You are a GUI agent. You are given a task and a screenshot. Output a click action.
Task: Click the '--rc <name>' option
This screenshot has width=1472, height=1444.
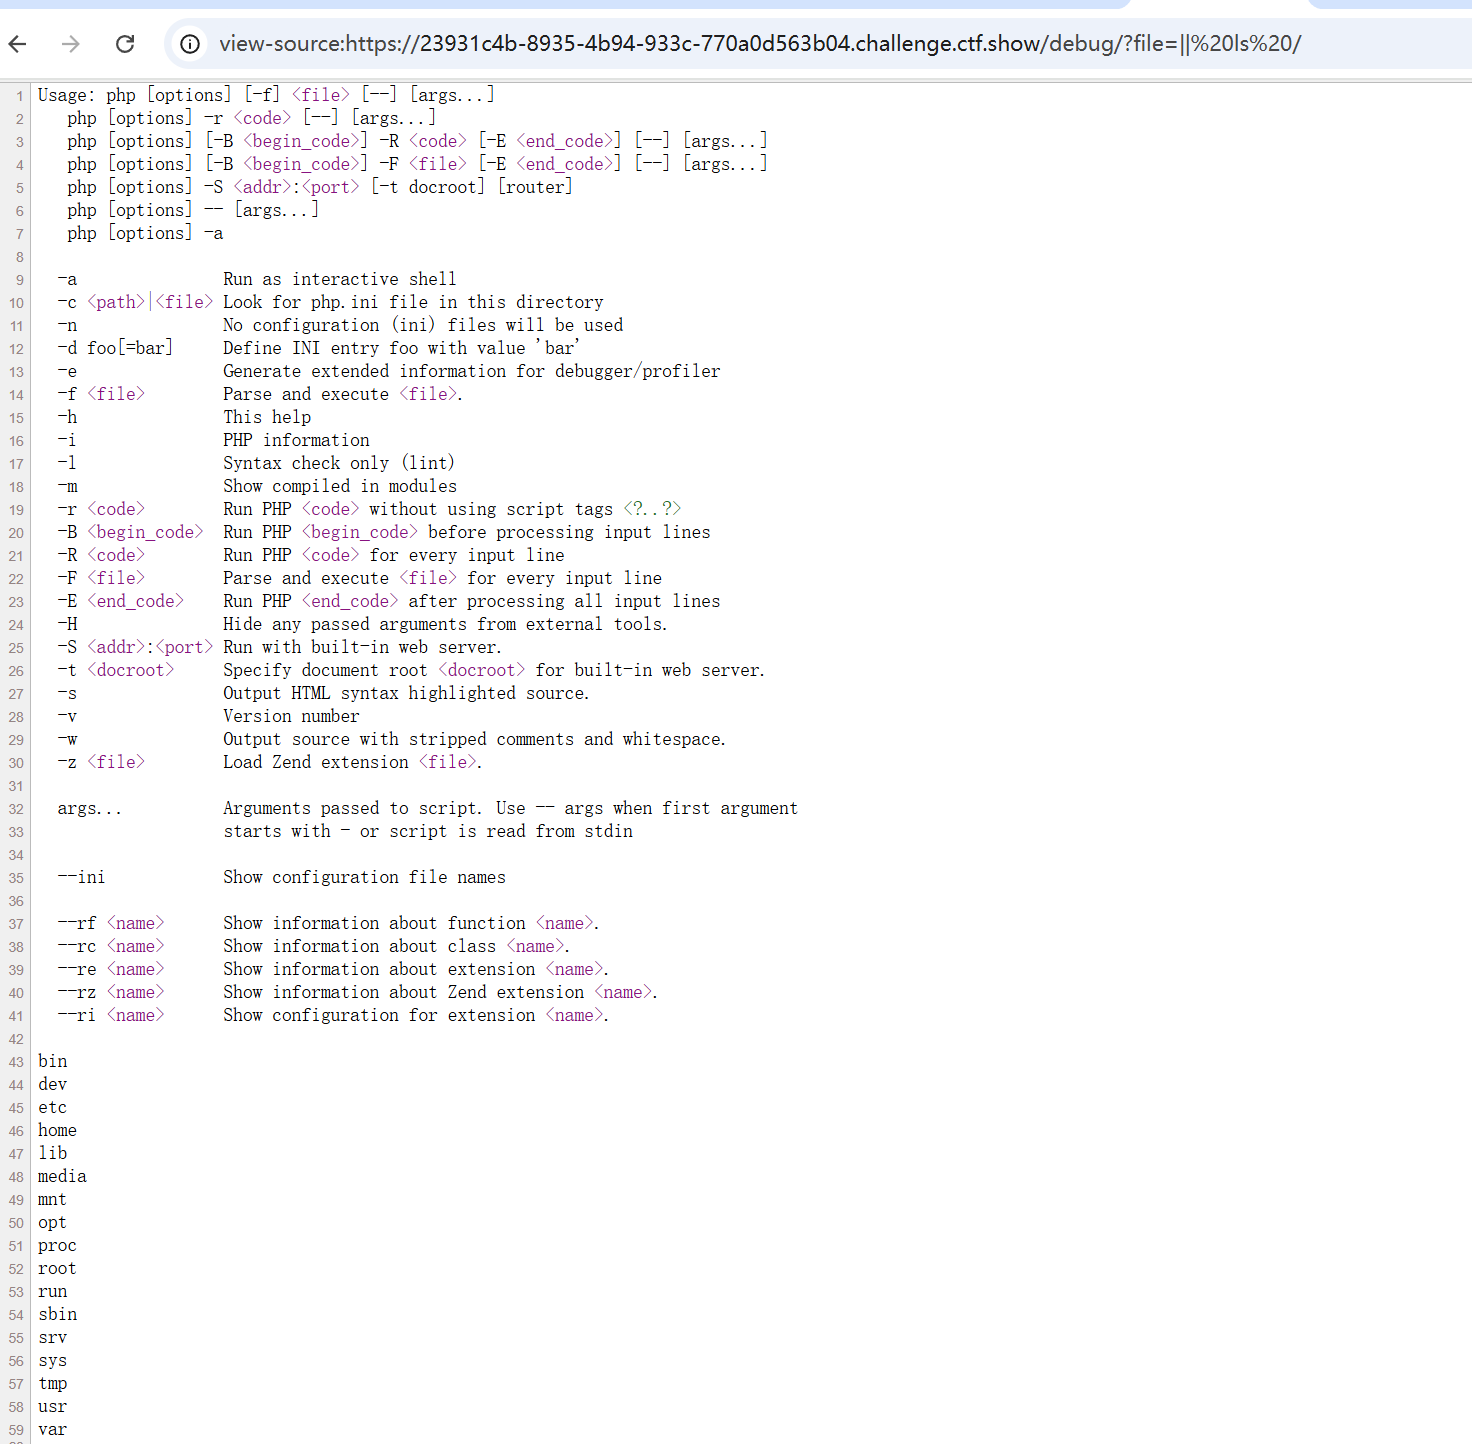click(111, 946)
